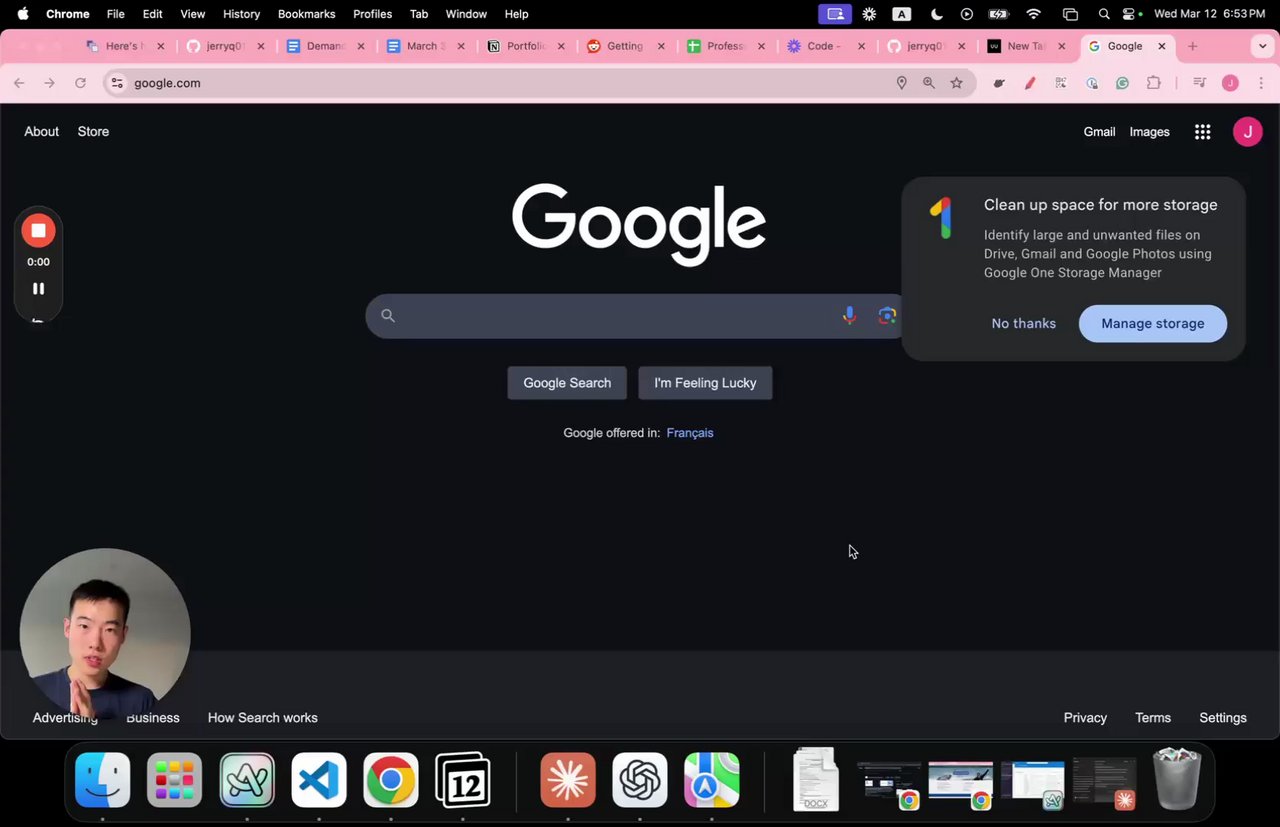Open the DOCX file in the Dock
The height and width of the screenshot is (827, 1280).
(816, 780)
